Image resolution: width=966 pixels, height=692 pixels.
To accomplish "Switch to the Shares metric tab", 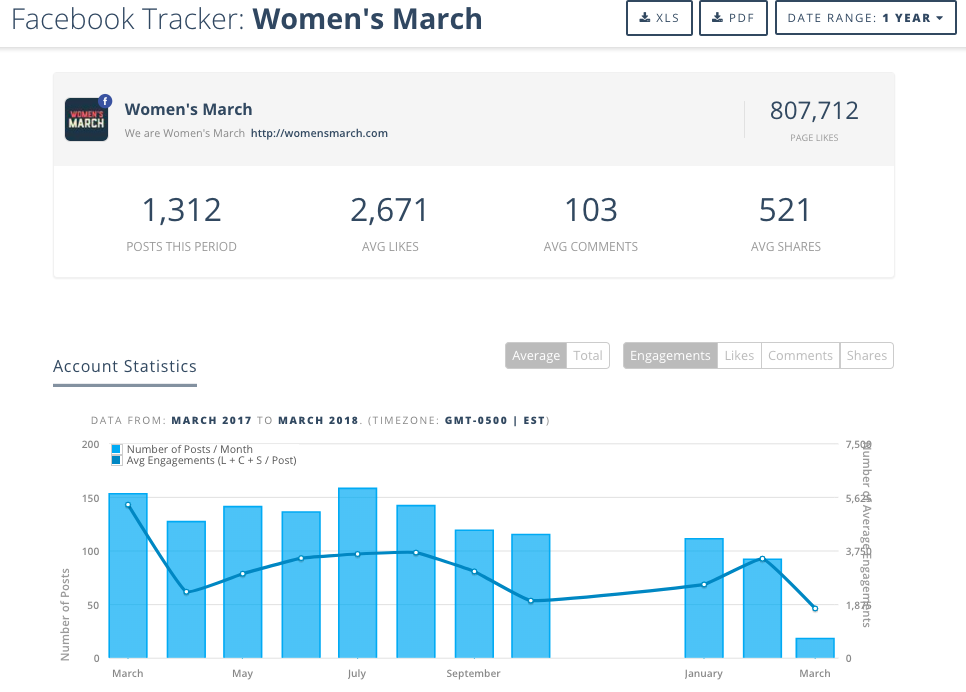I will 867,356.
